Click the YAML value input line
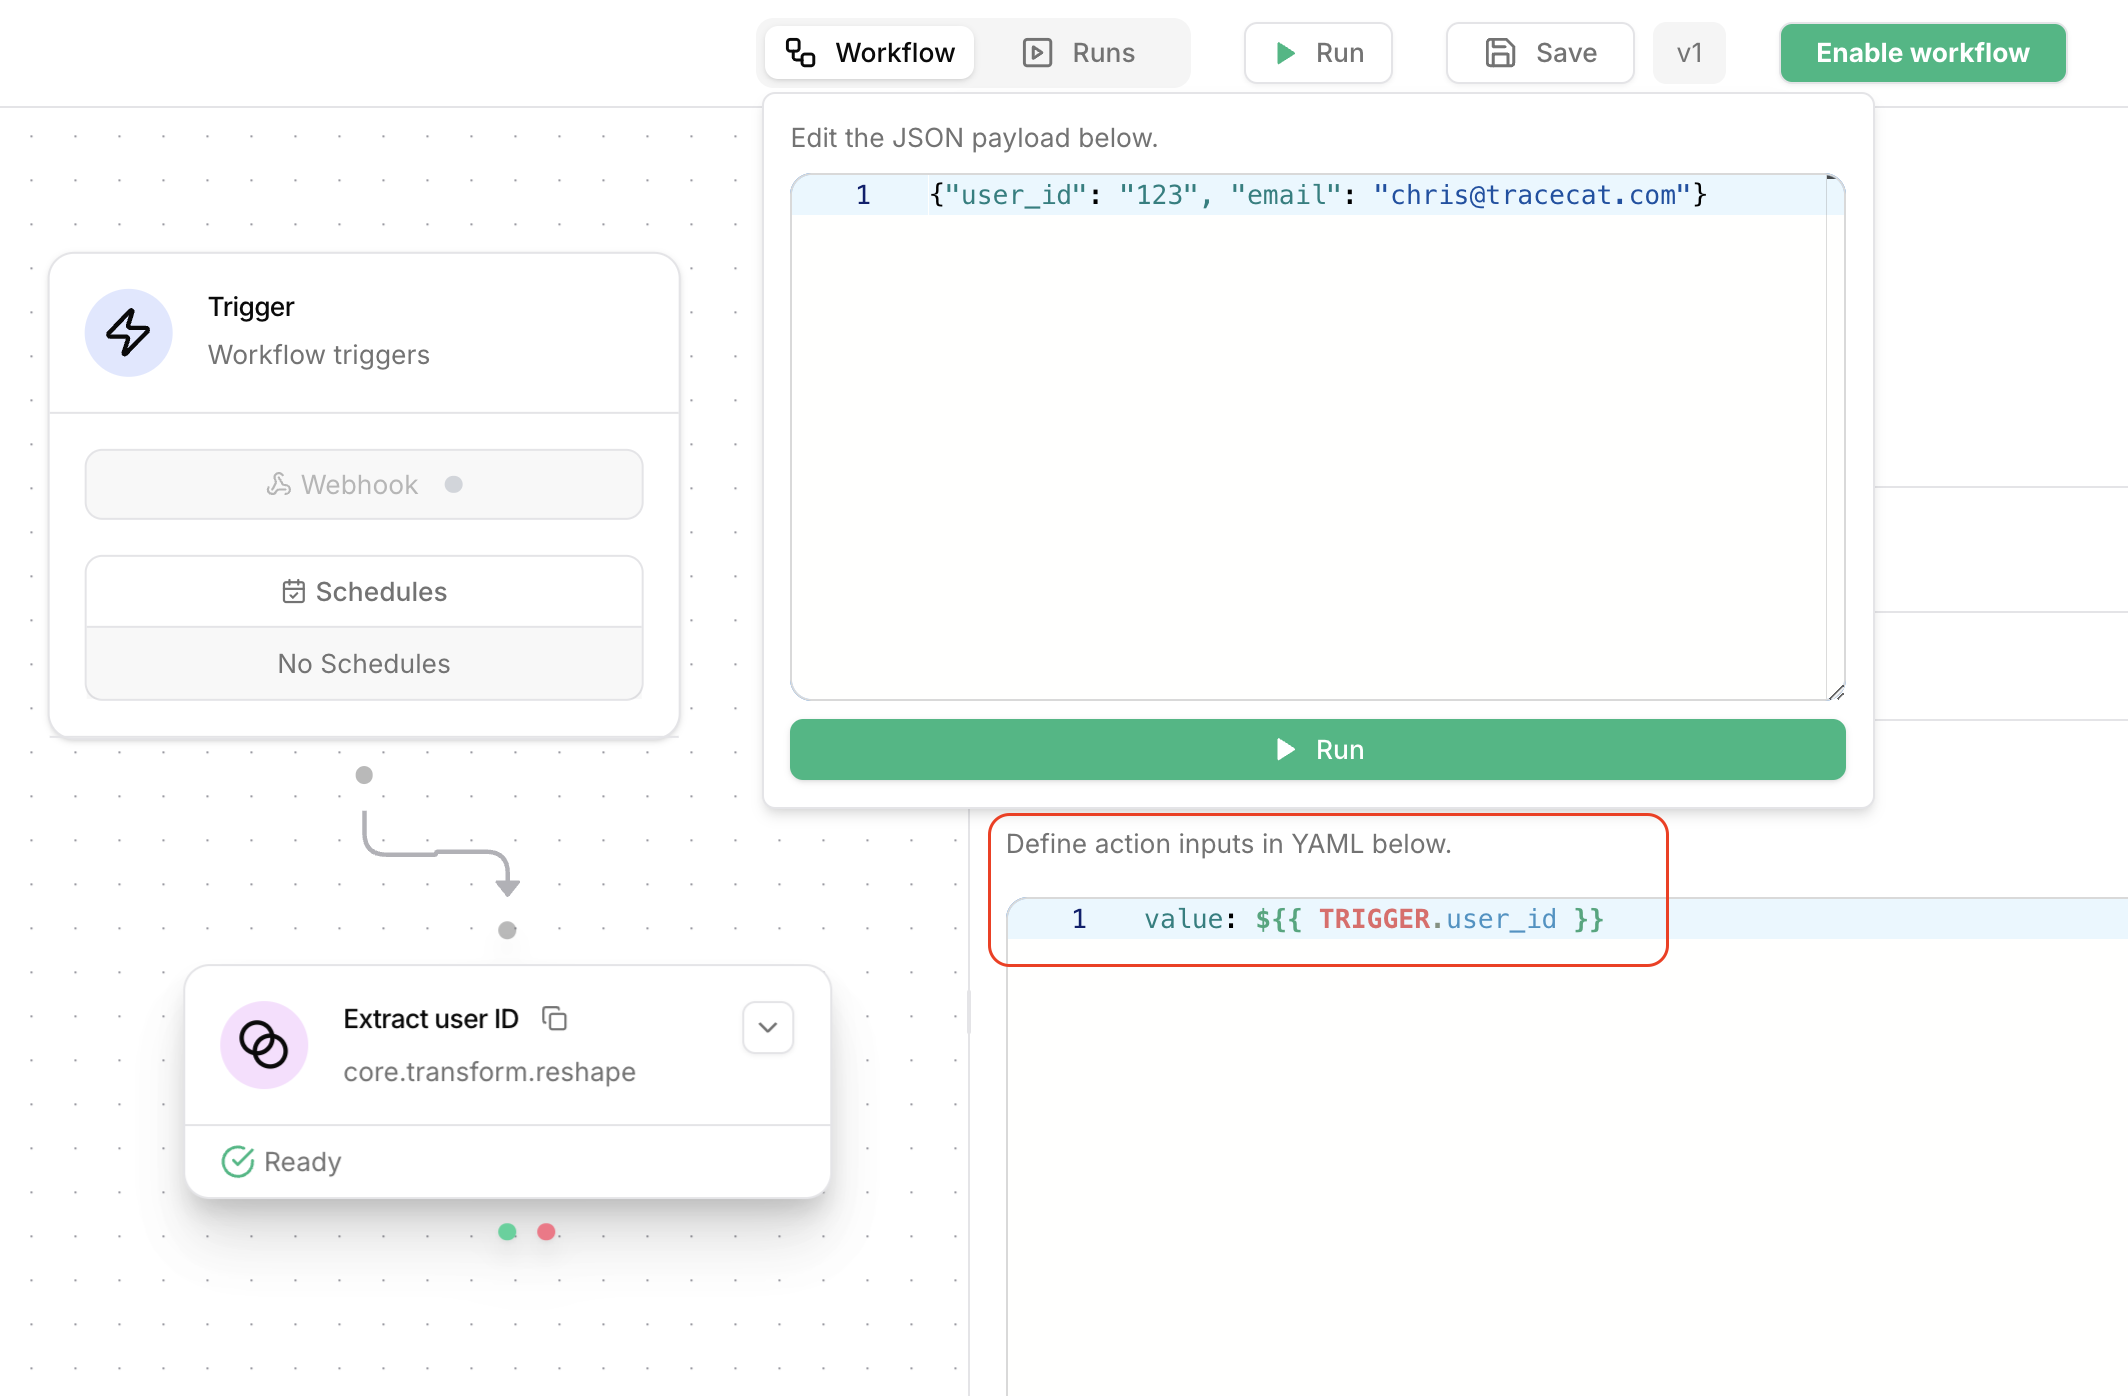This screenshot has width=2128, height=1396. [x=1372, y=919]
